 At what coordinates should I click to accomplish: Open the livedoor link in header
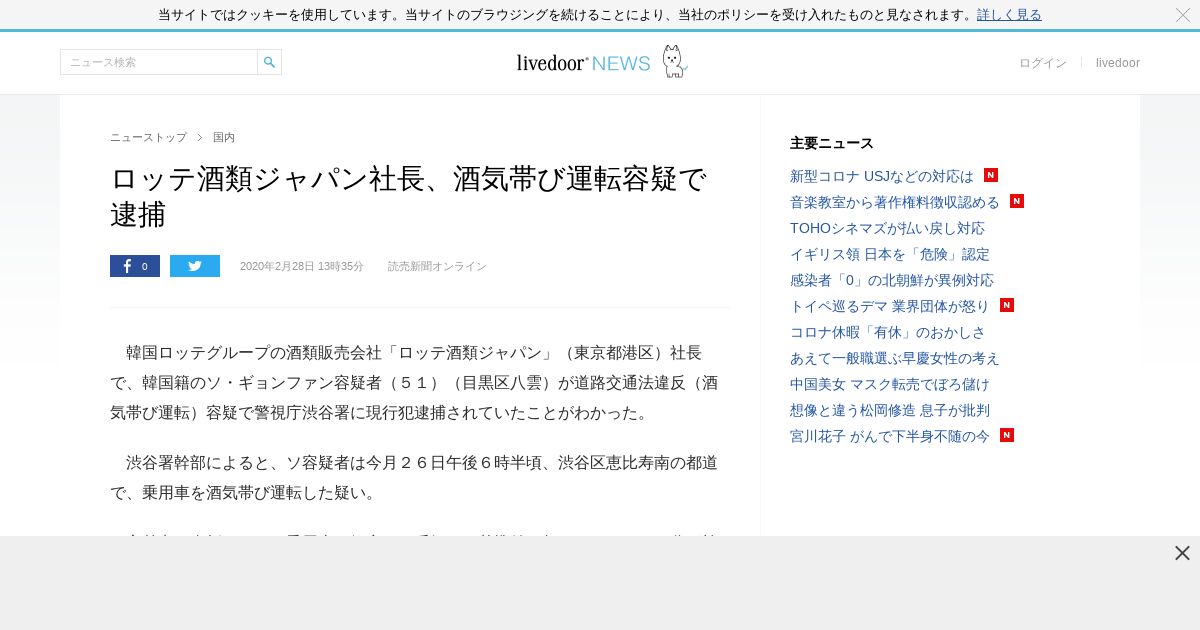point(1118,63)
